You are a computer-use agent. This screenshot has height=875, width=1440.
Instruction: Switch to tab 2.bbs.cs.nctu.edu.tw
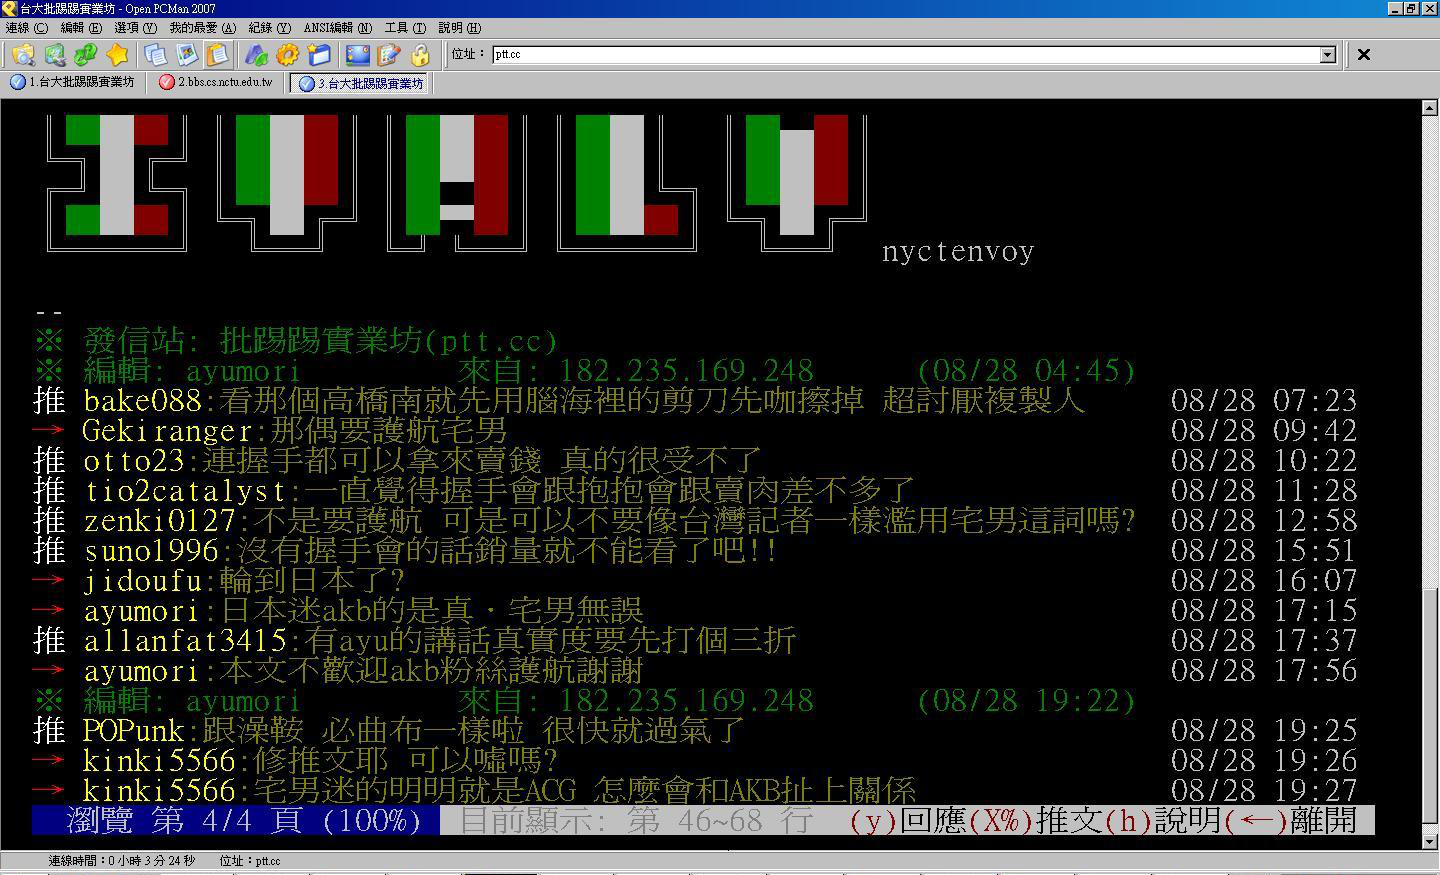tap(216, 82)
